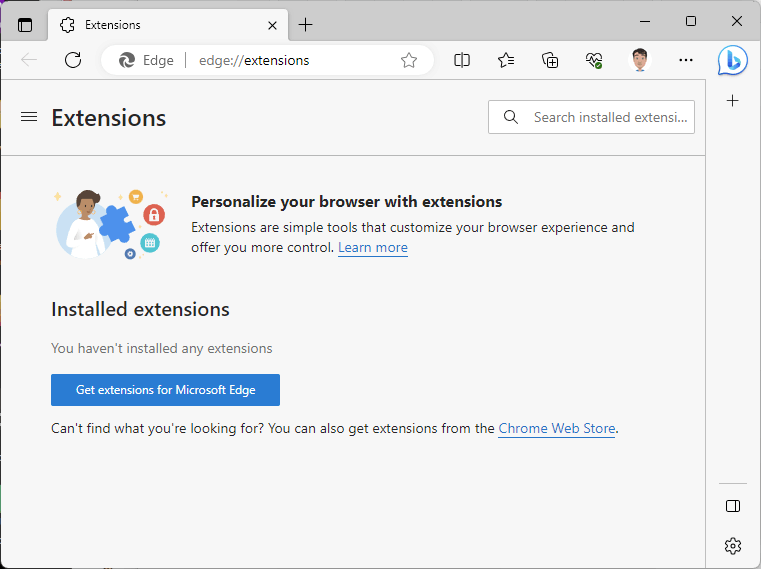Expand the Extensions hamburger menu
761x569 pixels.
click(x=29, y=117)
